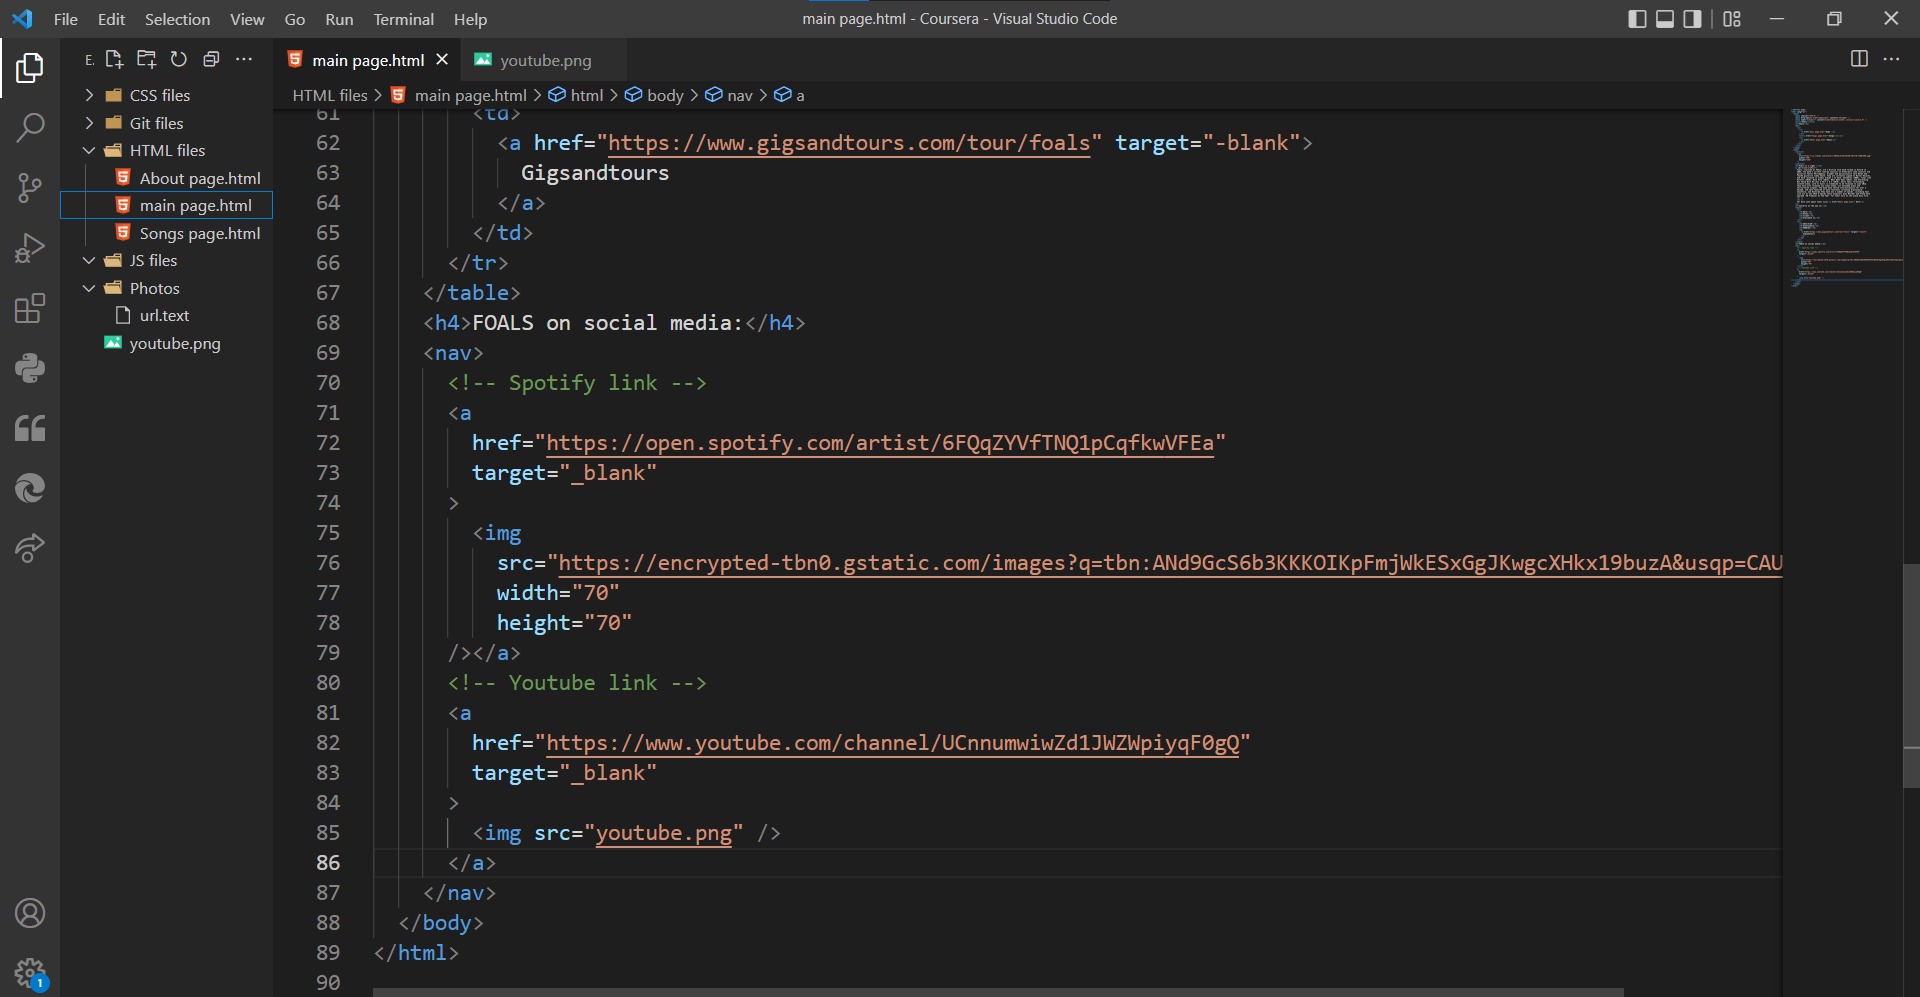Open the Source Control view
The image size is (1920, 997).
click(30, 188)
